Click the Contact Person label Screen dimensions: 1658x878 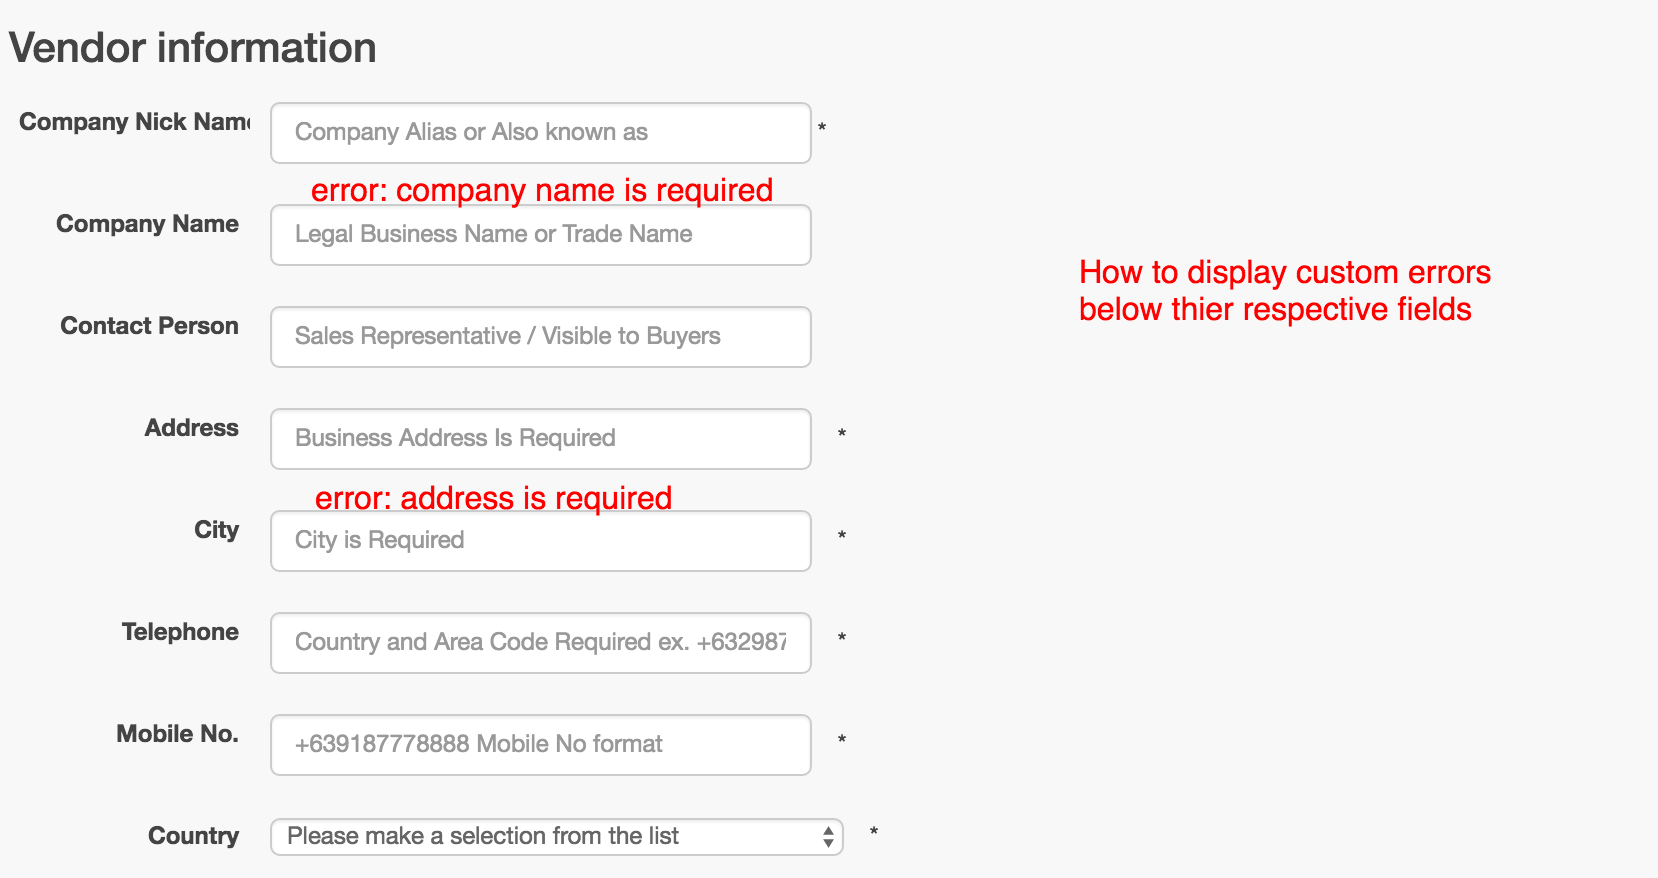pyautogui.click(x=149, y=326)
